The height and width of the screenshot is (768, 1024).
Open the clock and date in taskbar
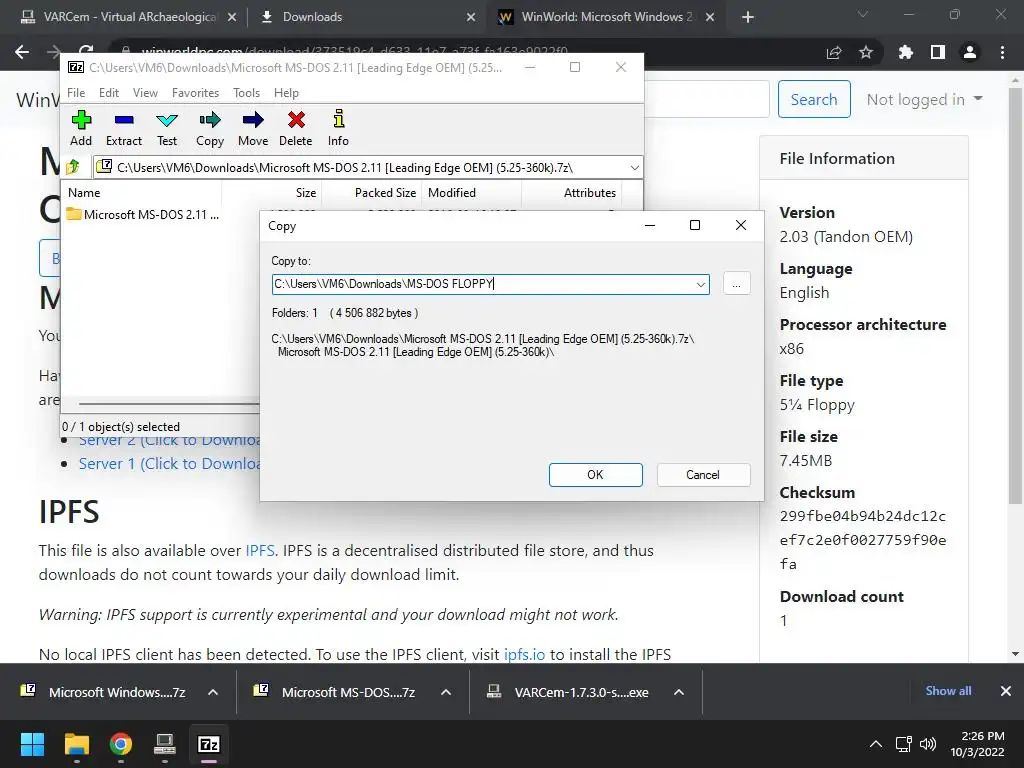(977, 744)
